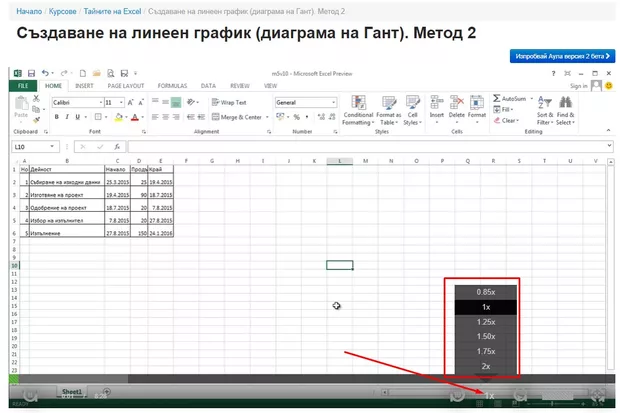This screenshot has width=620, height=413.
Task: Click the Copy icon in Clipboard group
Action: 36,109
